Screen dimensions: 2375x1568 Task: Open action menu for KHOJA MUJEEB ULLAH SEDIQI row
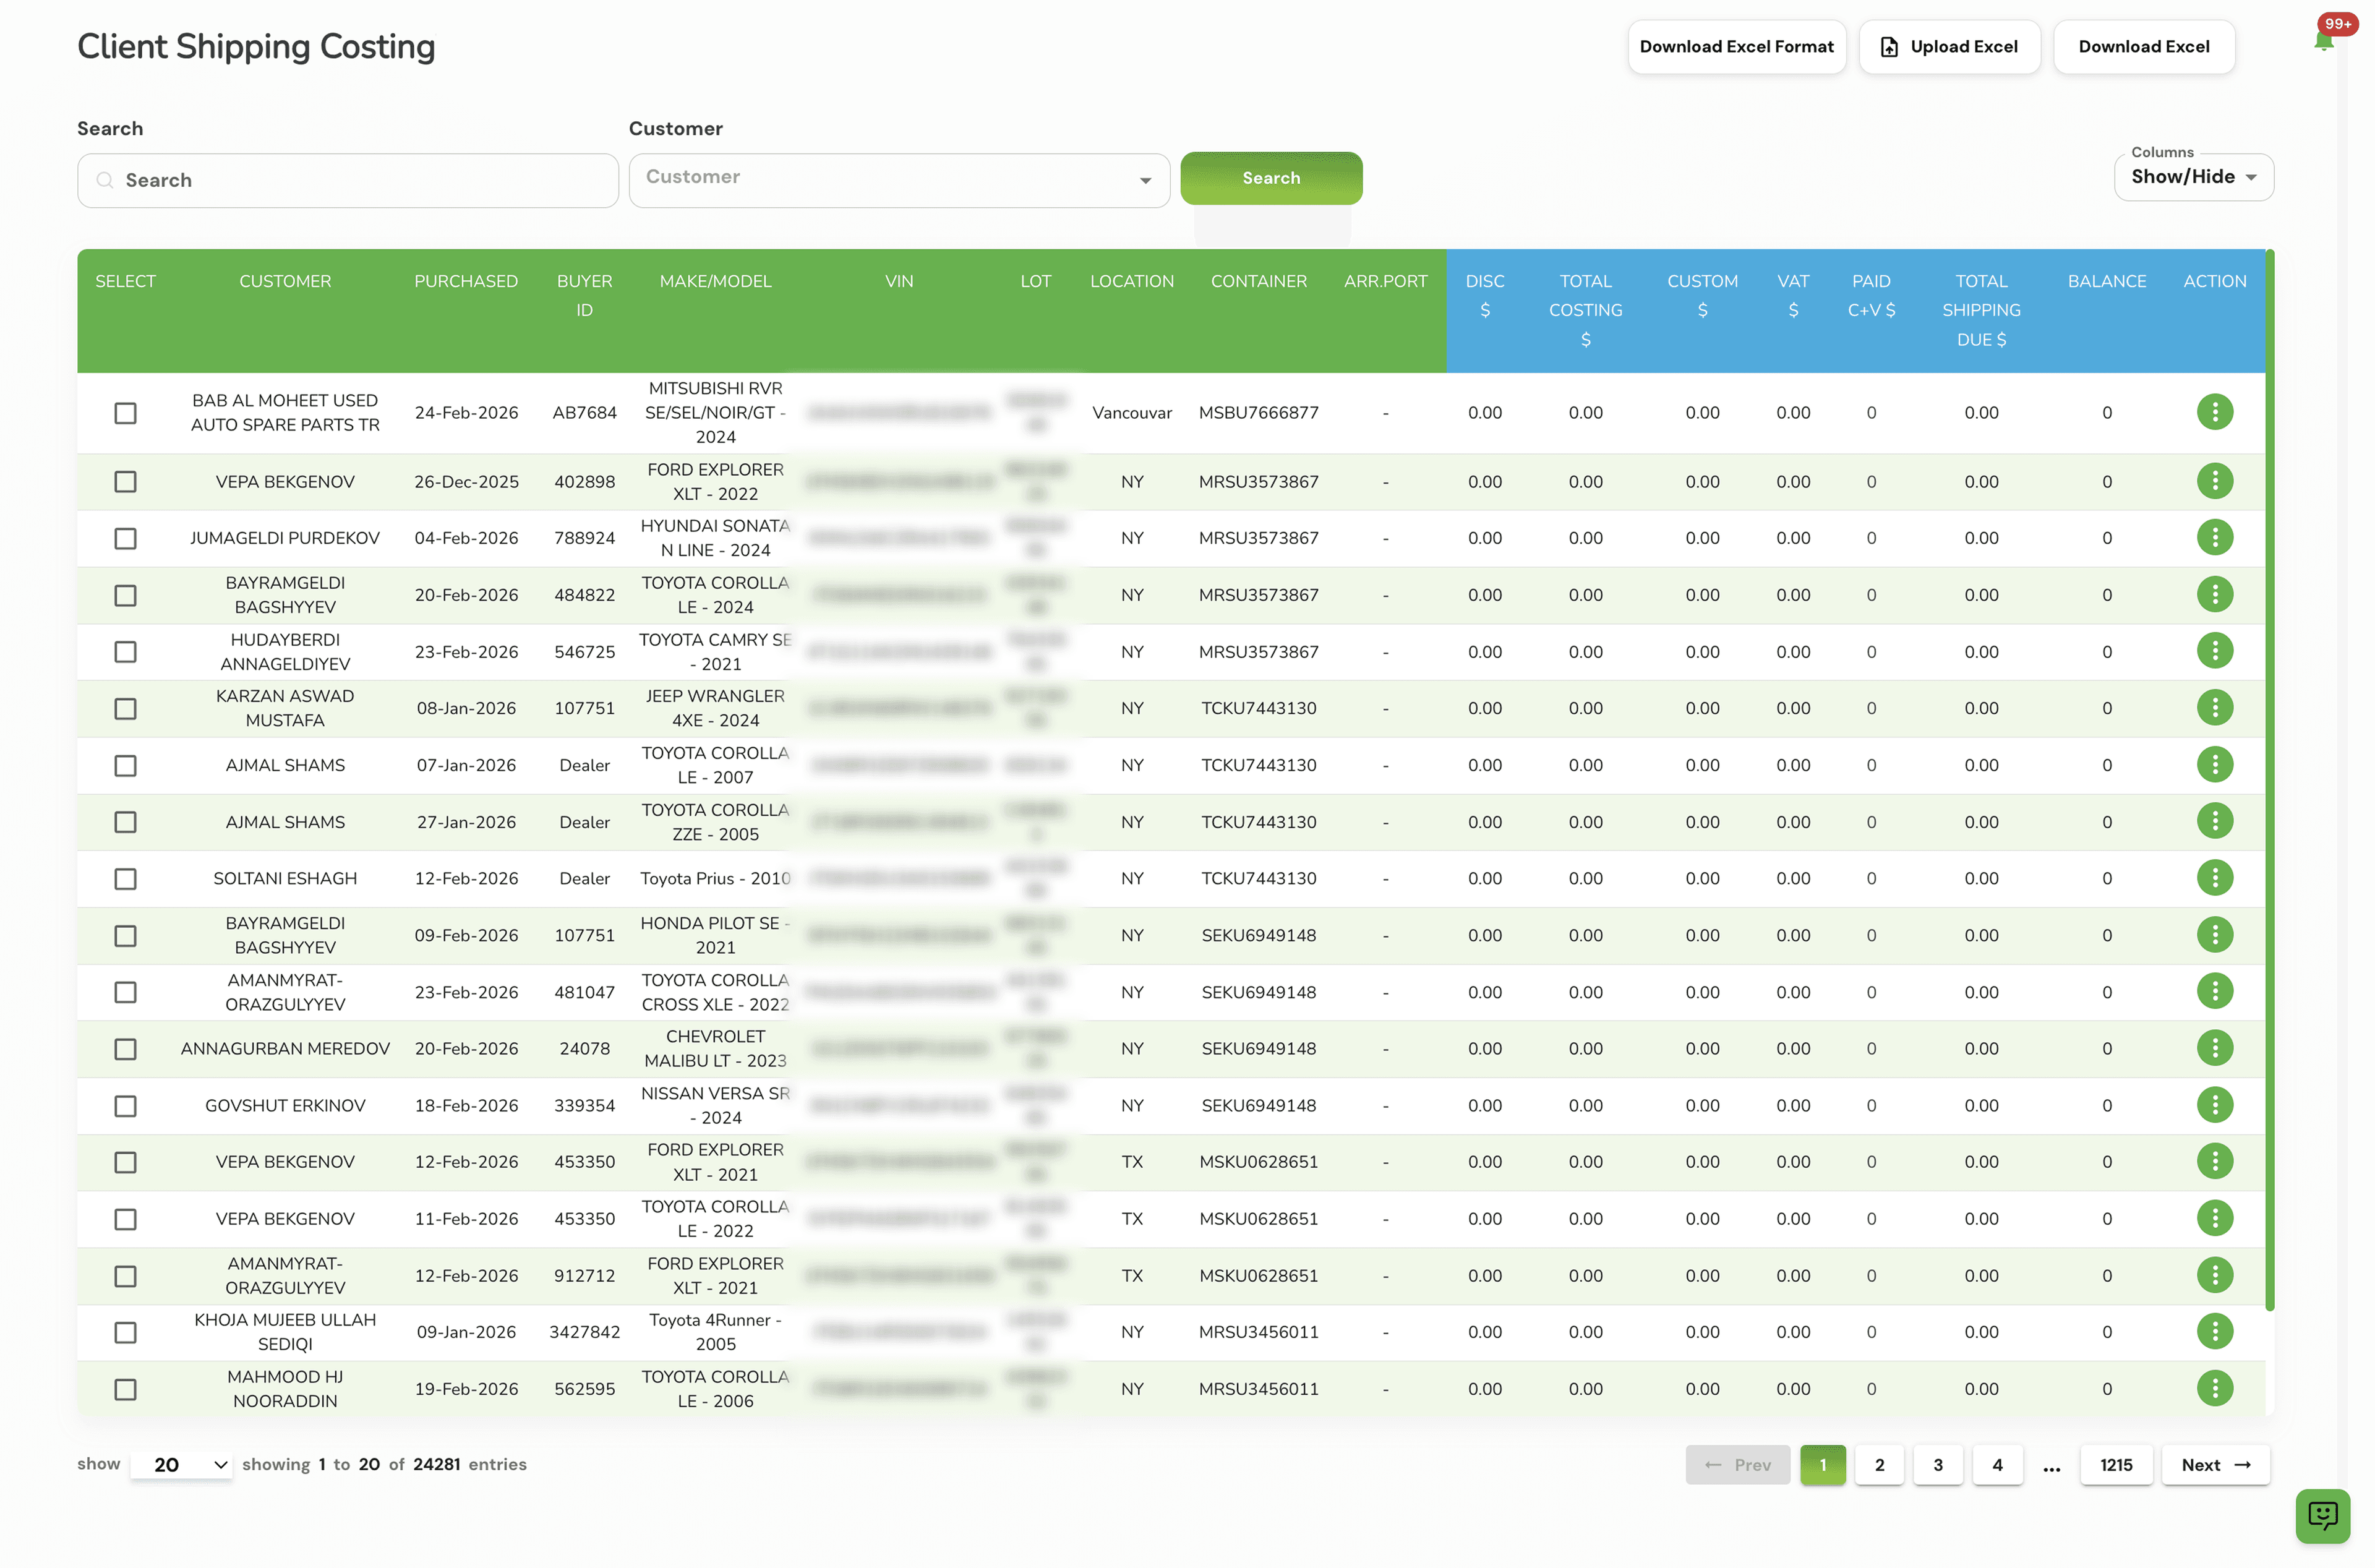(2214, 1331)
